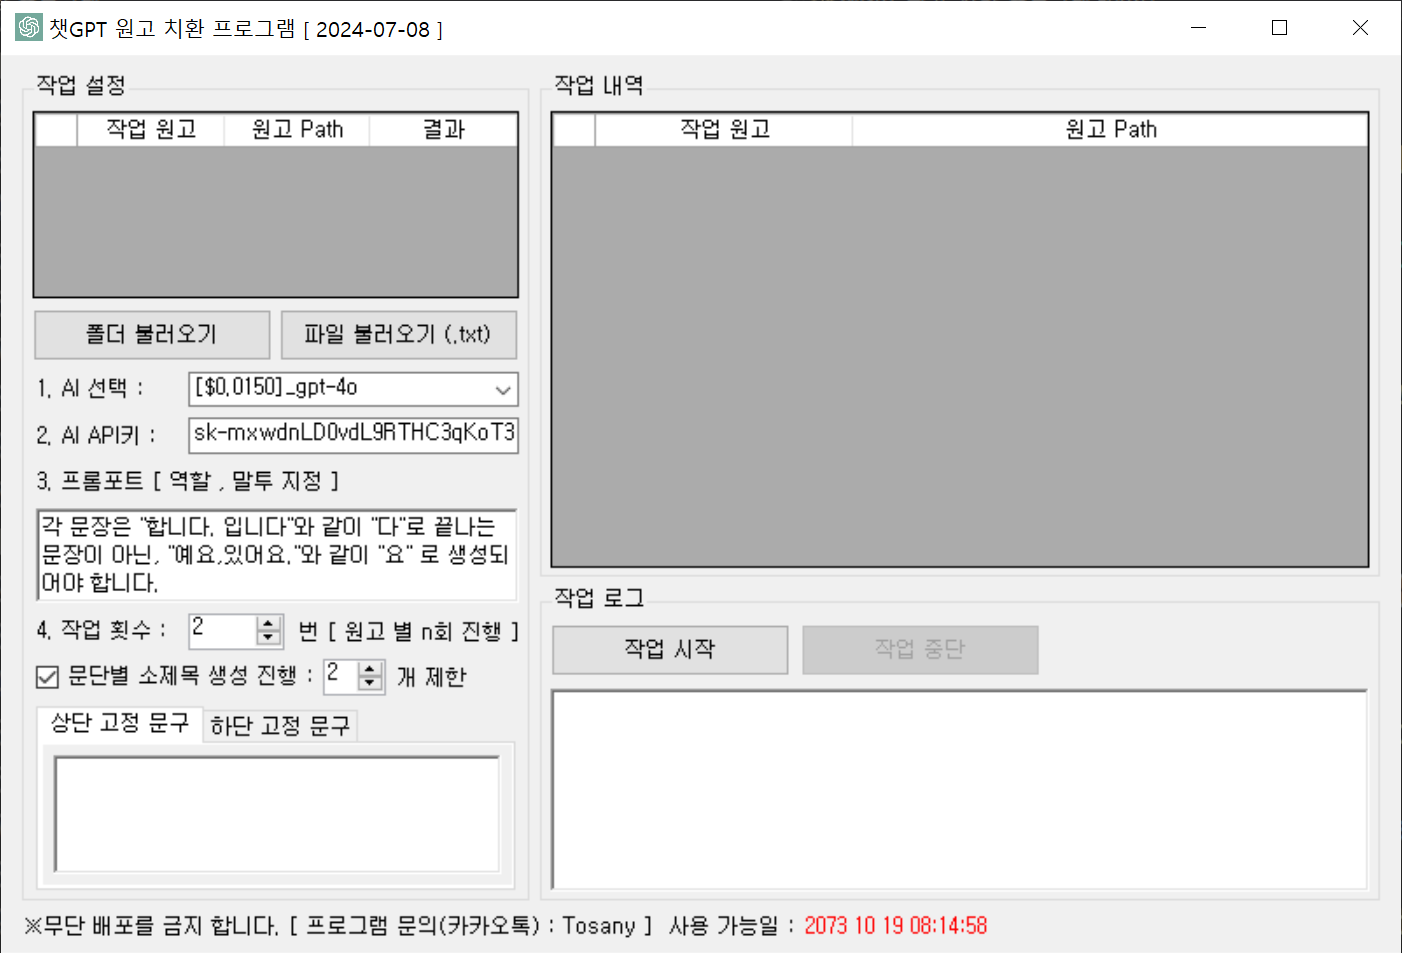Viewport: 1402px width, 953px height.
Task: Click the disabled 작업 중단 button
Action: (x=920, y=650)
